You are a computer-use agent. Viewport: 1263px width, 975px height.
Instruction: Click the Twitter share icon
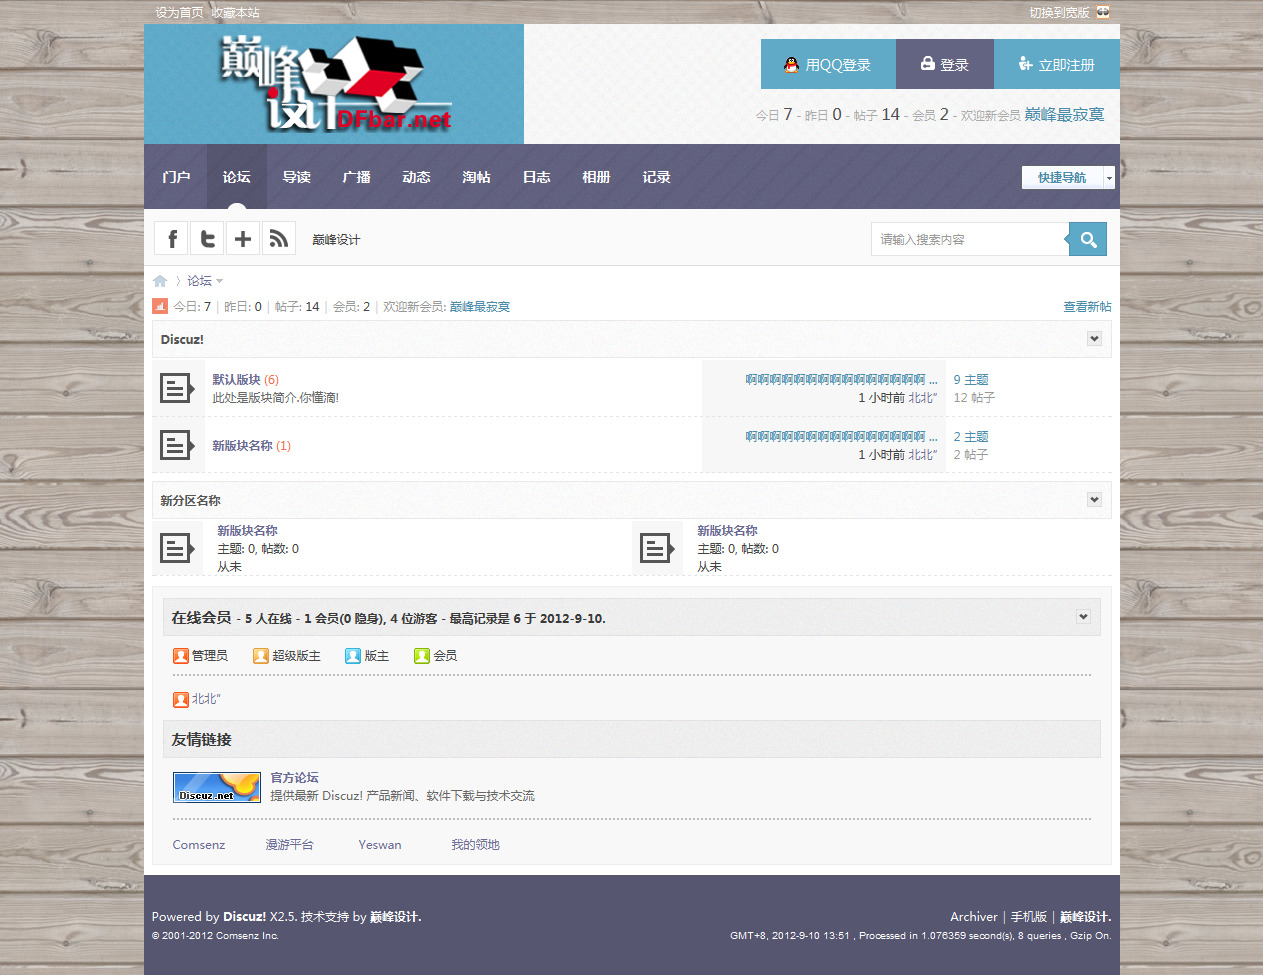coord(207,238)
